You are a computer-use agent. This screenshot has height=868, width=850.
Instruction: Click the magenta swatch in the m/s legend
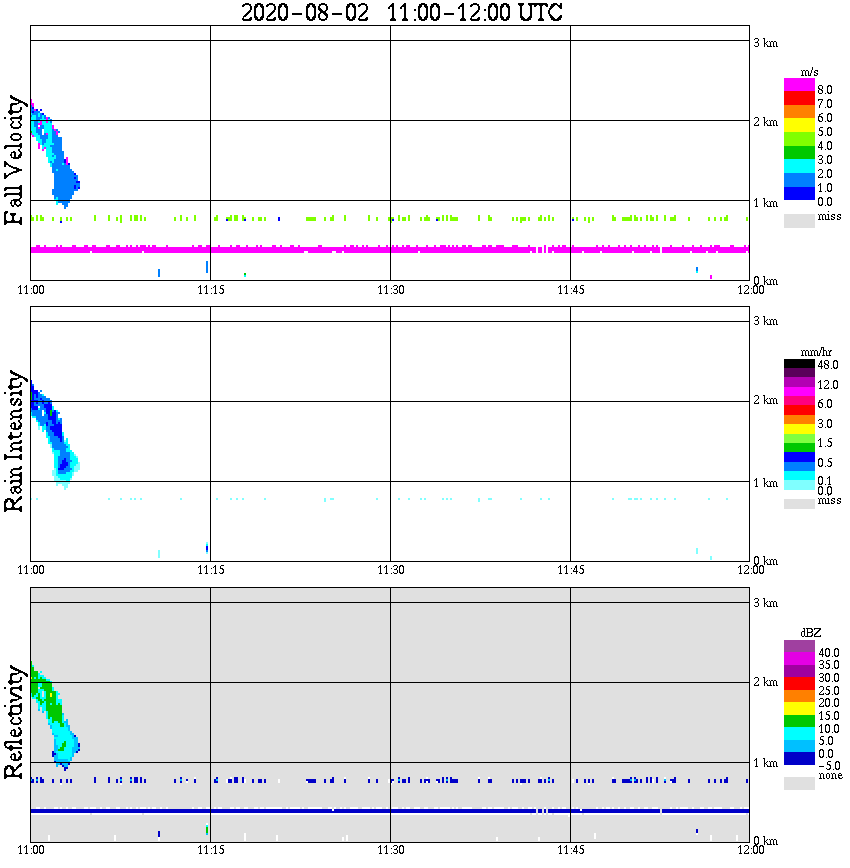click(x=799, y=85)
